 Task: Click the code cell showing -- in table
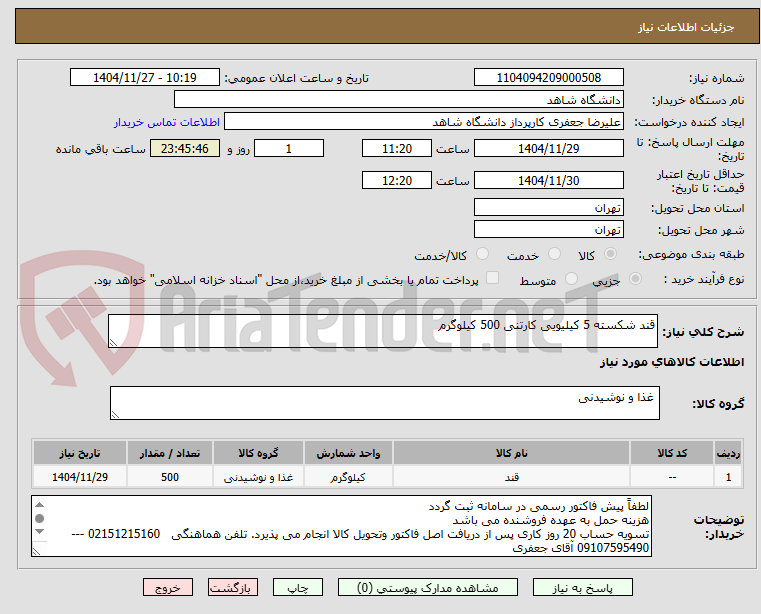[672, 477]
